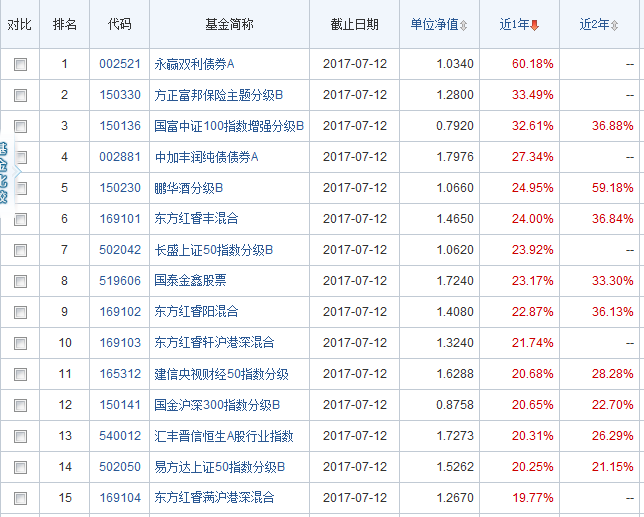Click fund code 150136

(120, 126)
